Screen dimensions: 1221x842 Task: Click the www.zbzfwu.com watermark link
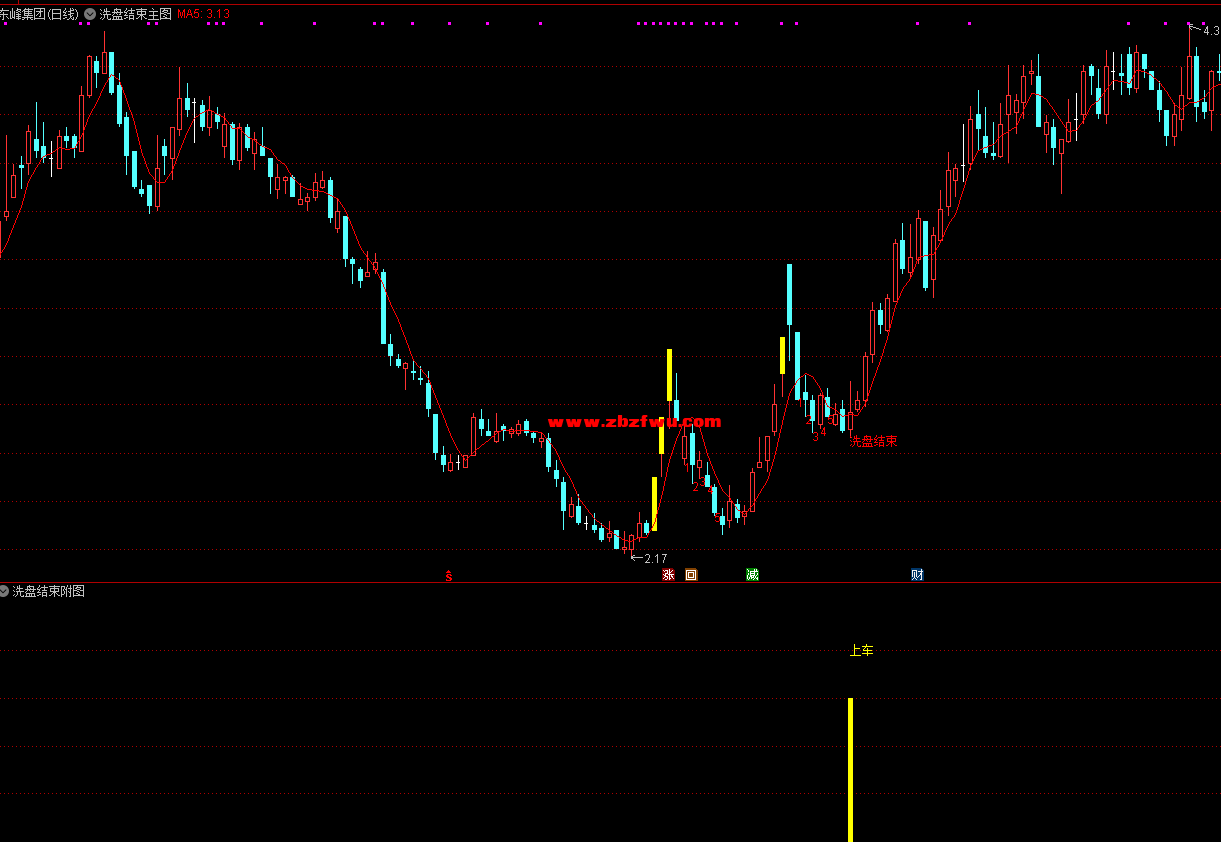(634, 422)
